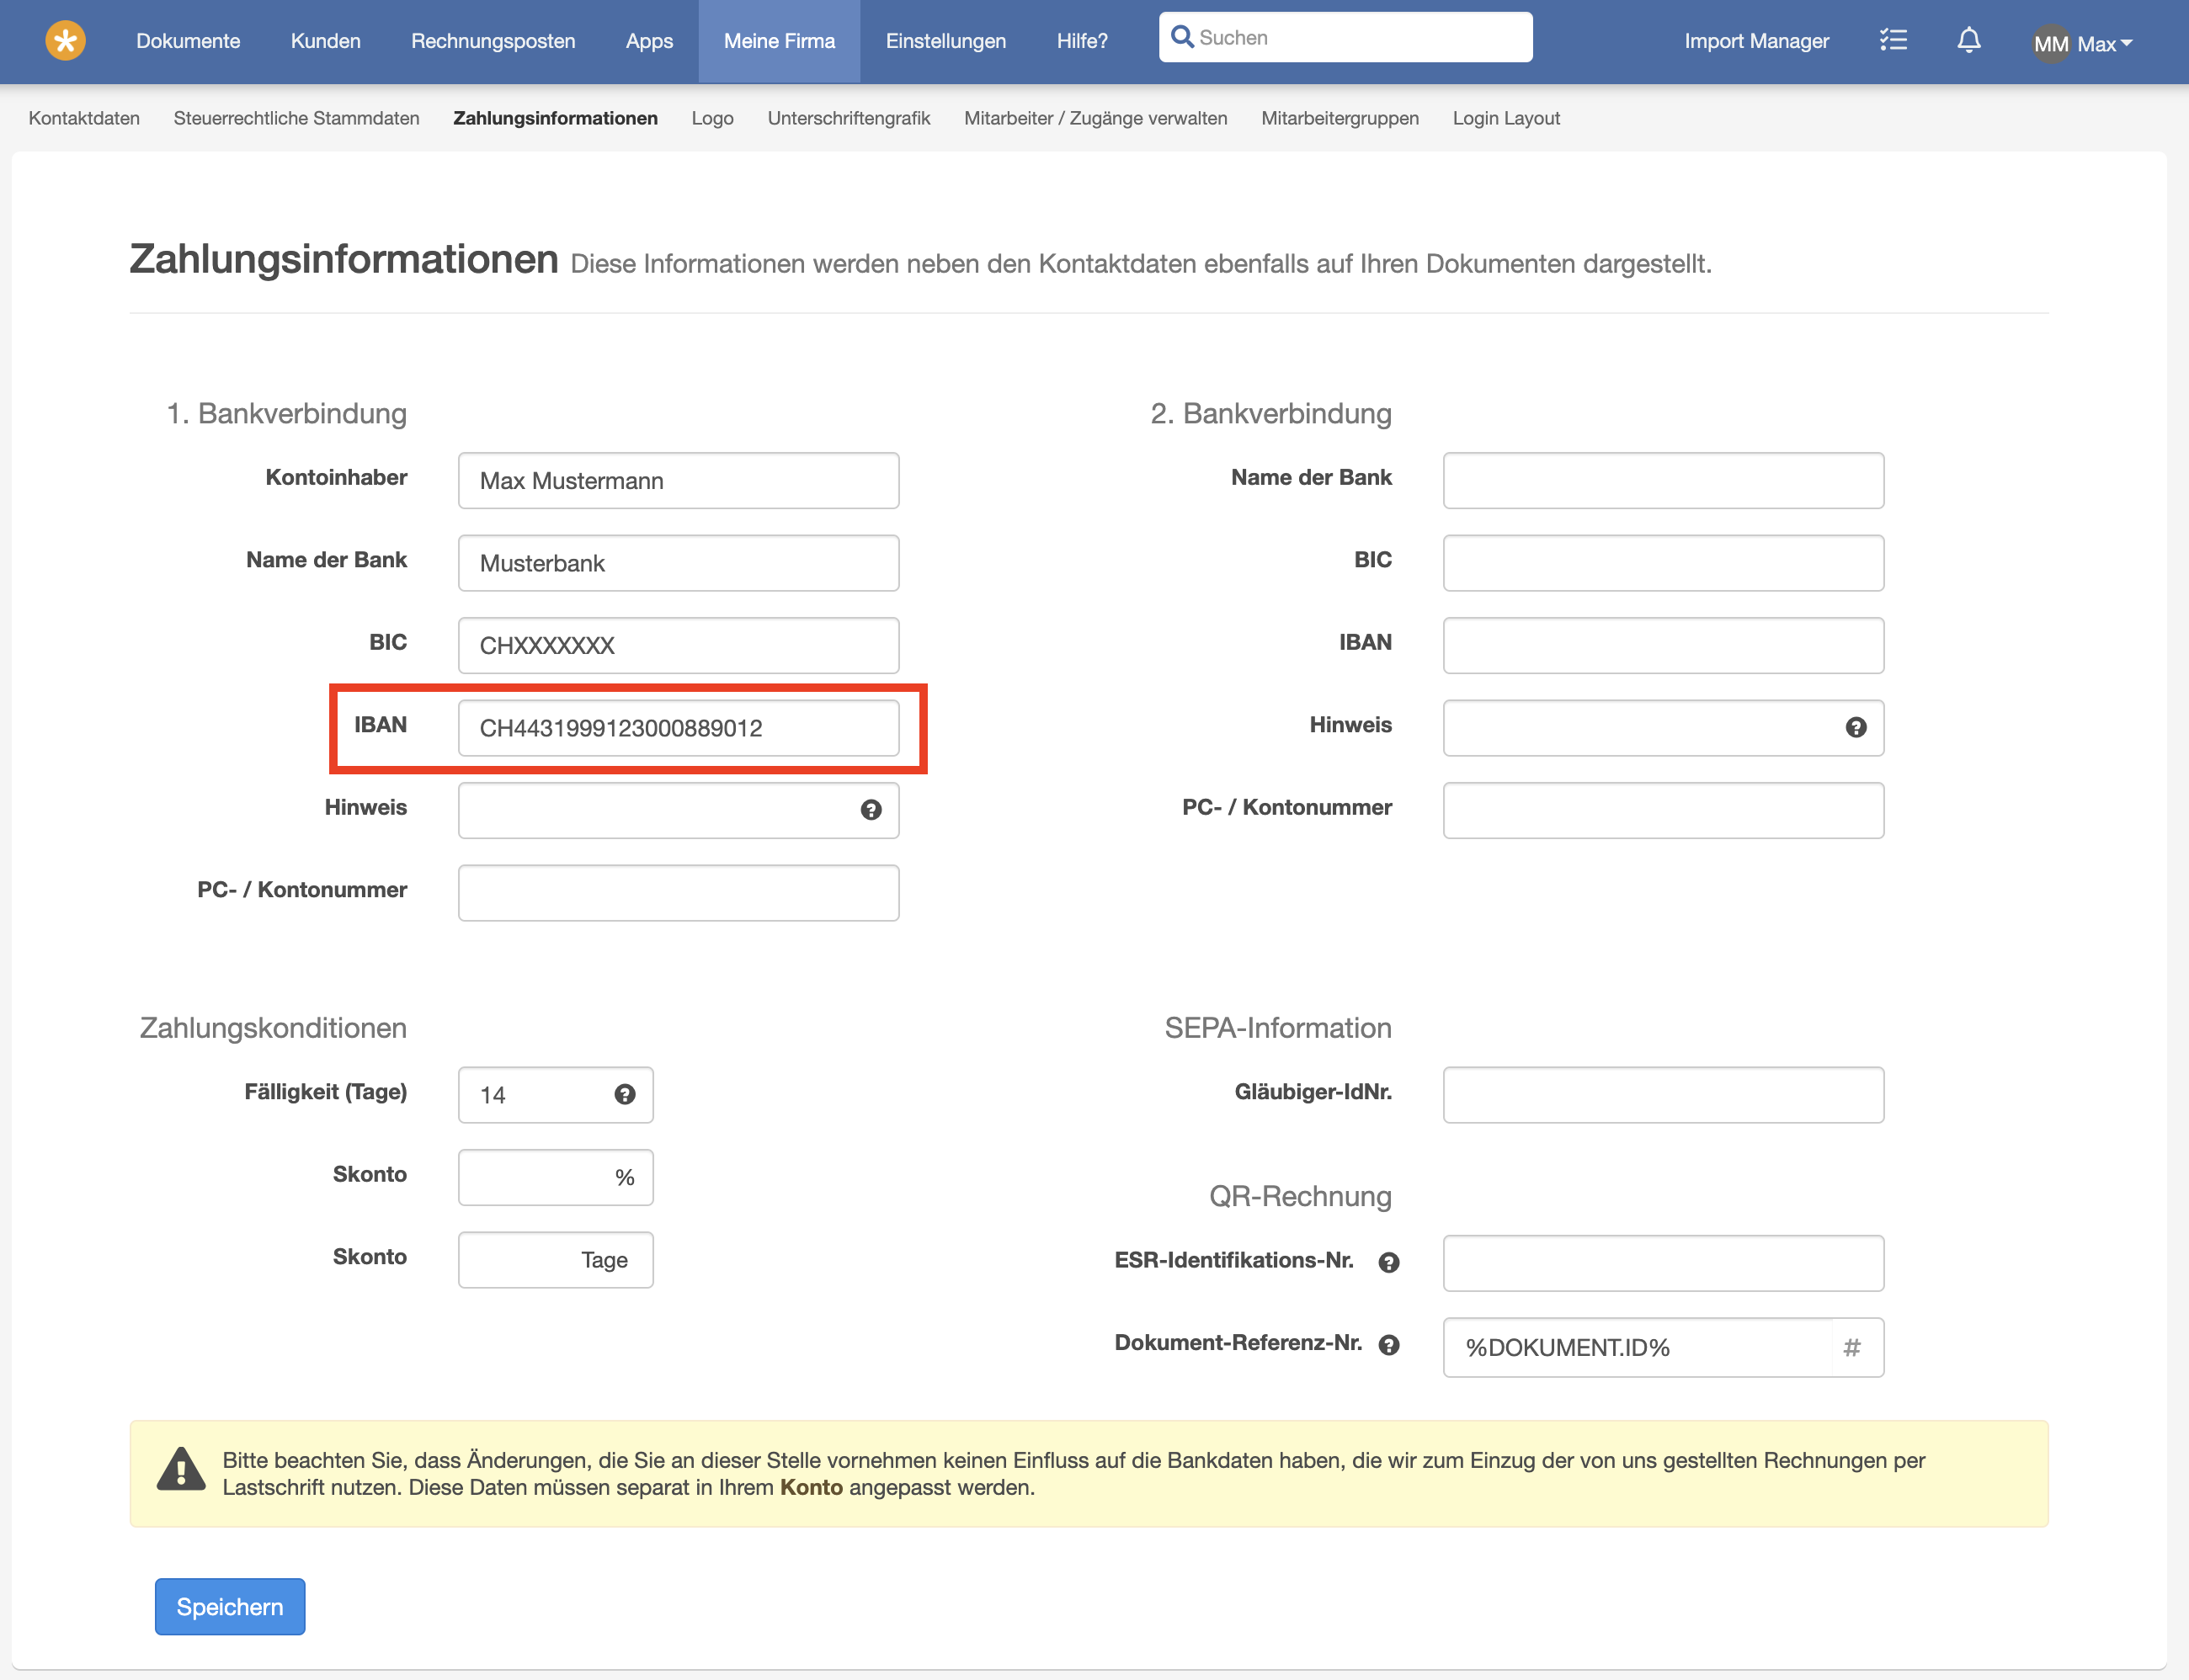Switch to the Kontaktdaten tab
Viewport: 2189px width, 1680px height.
pyautogui.click(x=84, y=118)
